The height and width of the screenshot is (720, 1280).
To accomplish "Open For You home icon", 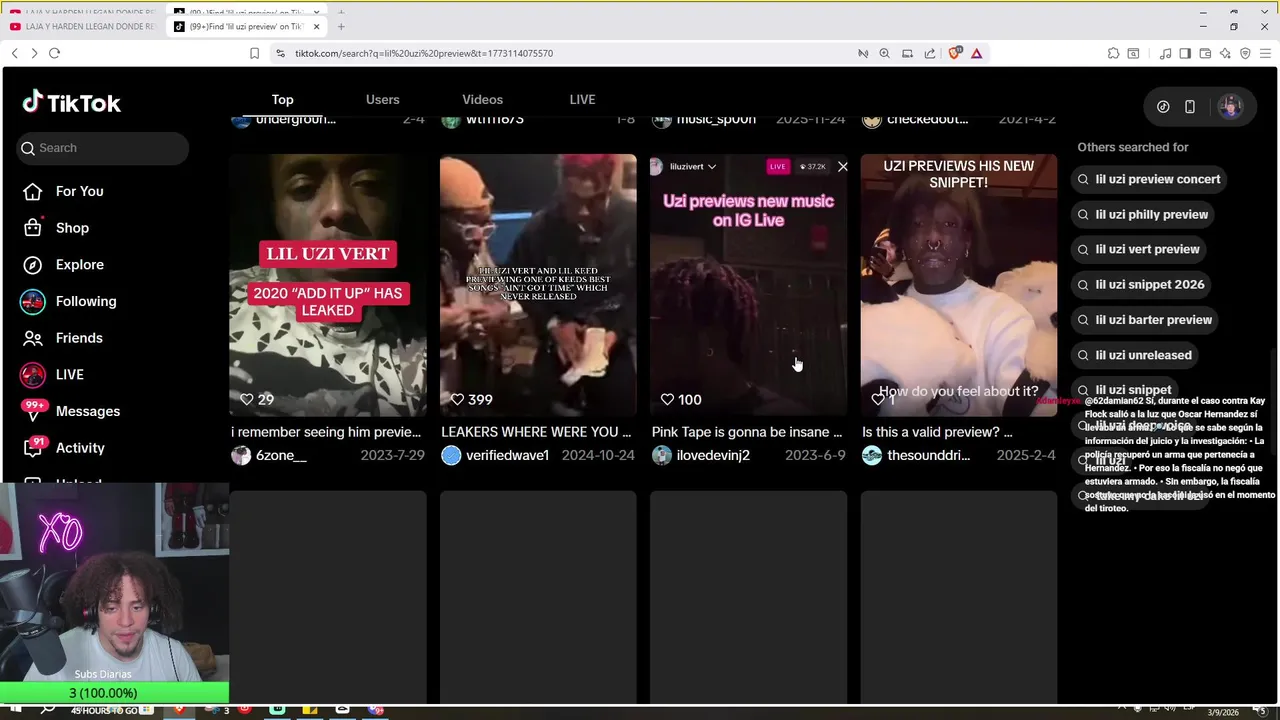I will coord(33,191).
